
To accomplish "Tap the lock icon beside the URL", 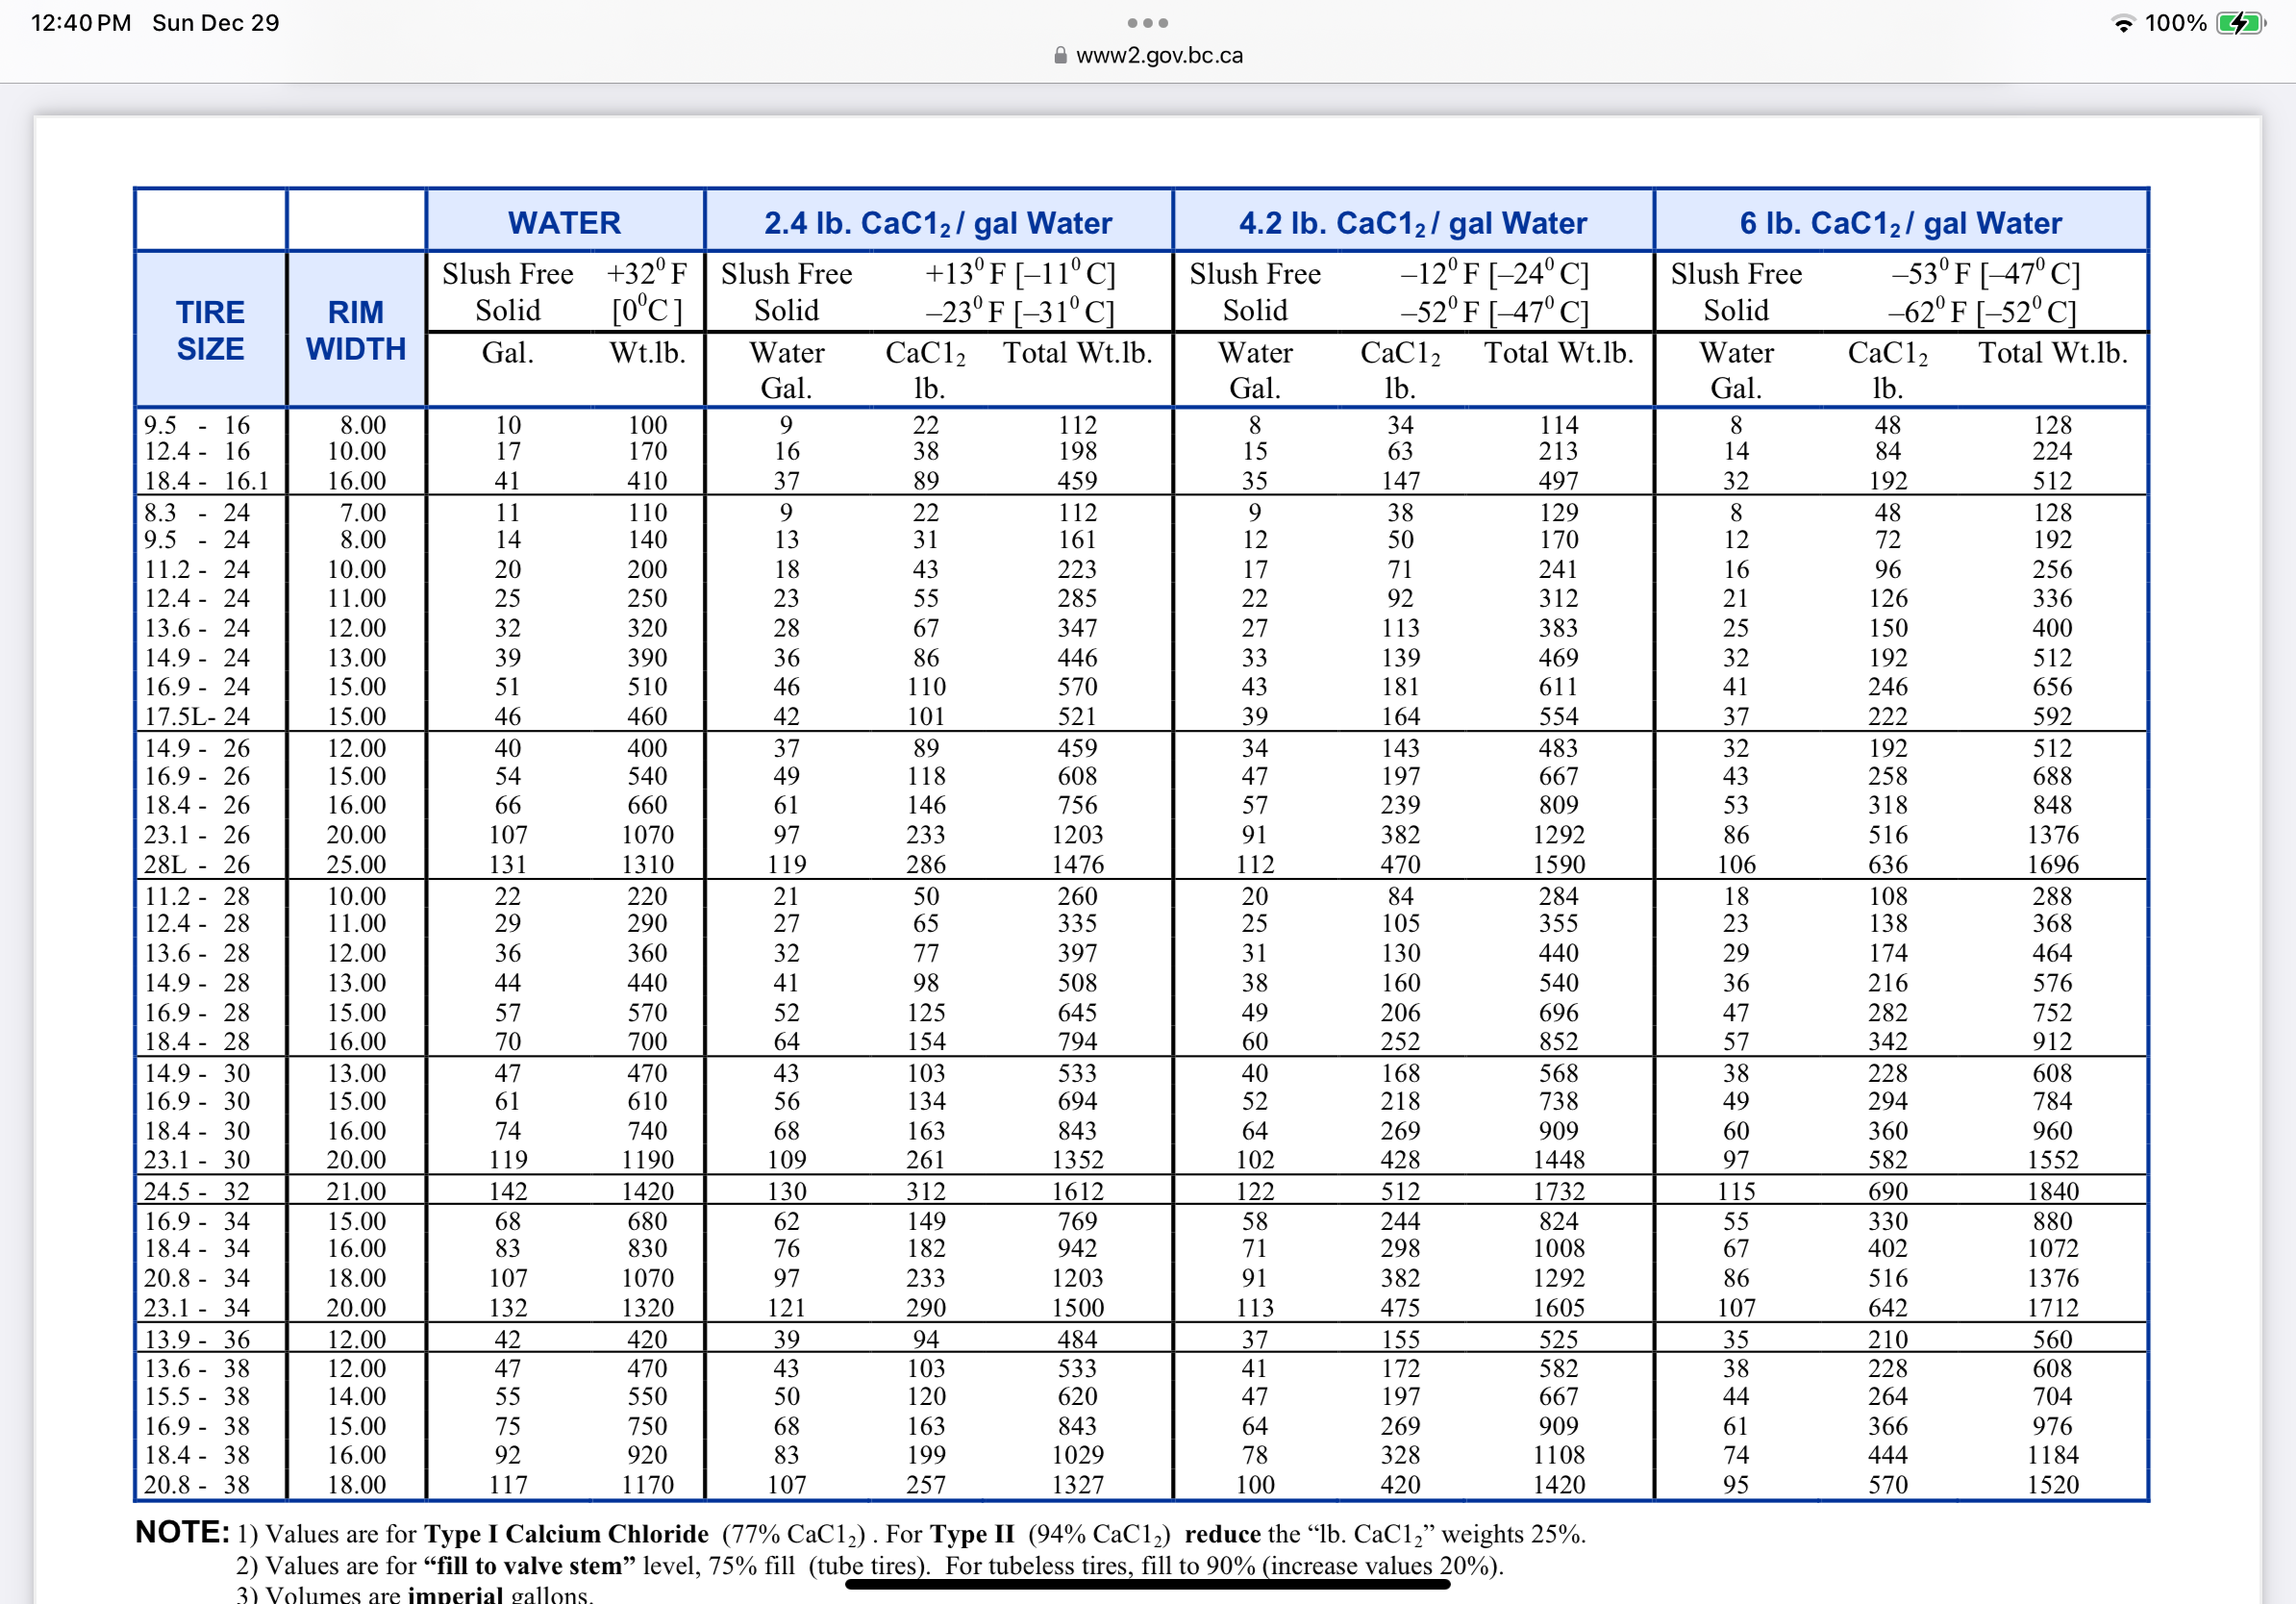I will (x=1060, y=56).
